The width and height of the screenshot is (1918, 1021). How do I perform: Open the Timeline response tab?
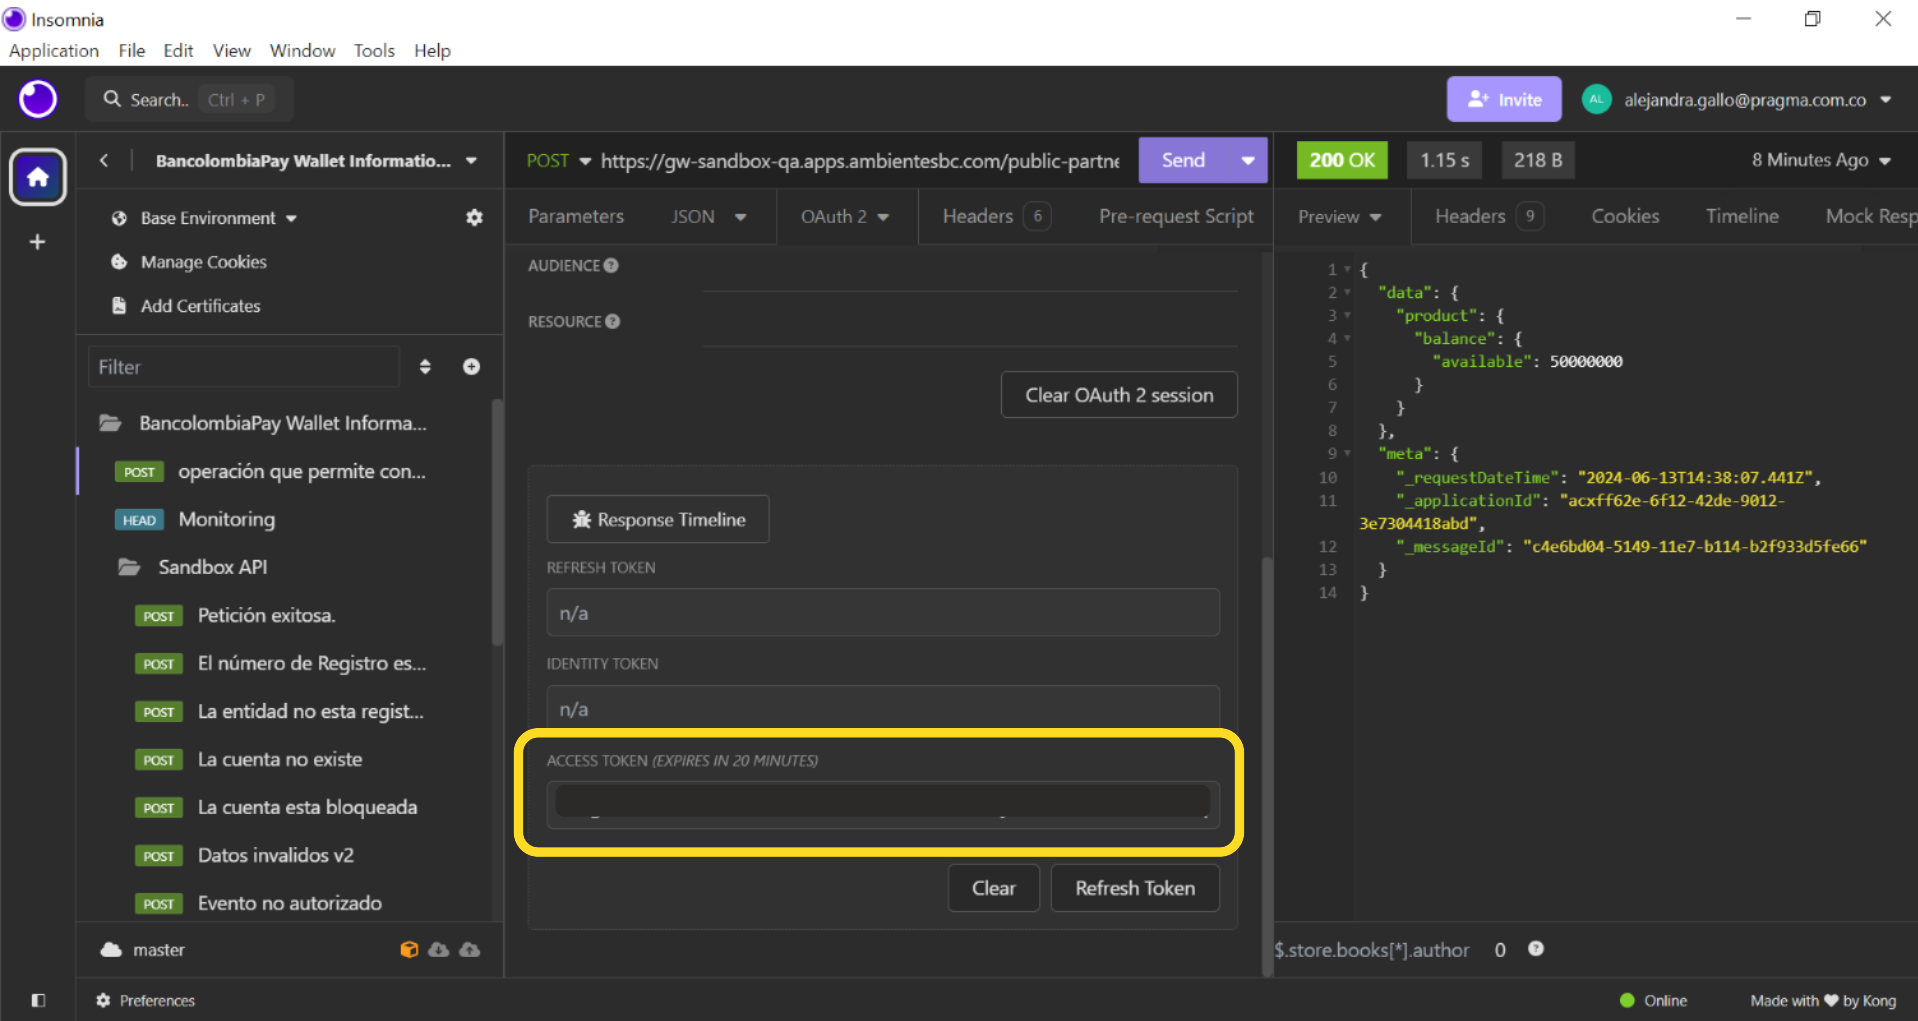[x=1742, y=216]
